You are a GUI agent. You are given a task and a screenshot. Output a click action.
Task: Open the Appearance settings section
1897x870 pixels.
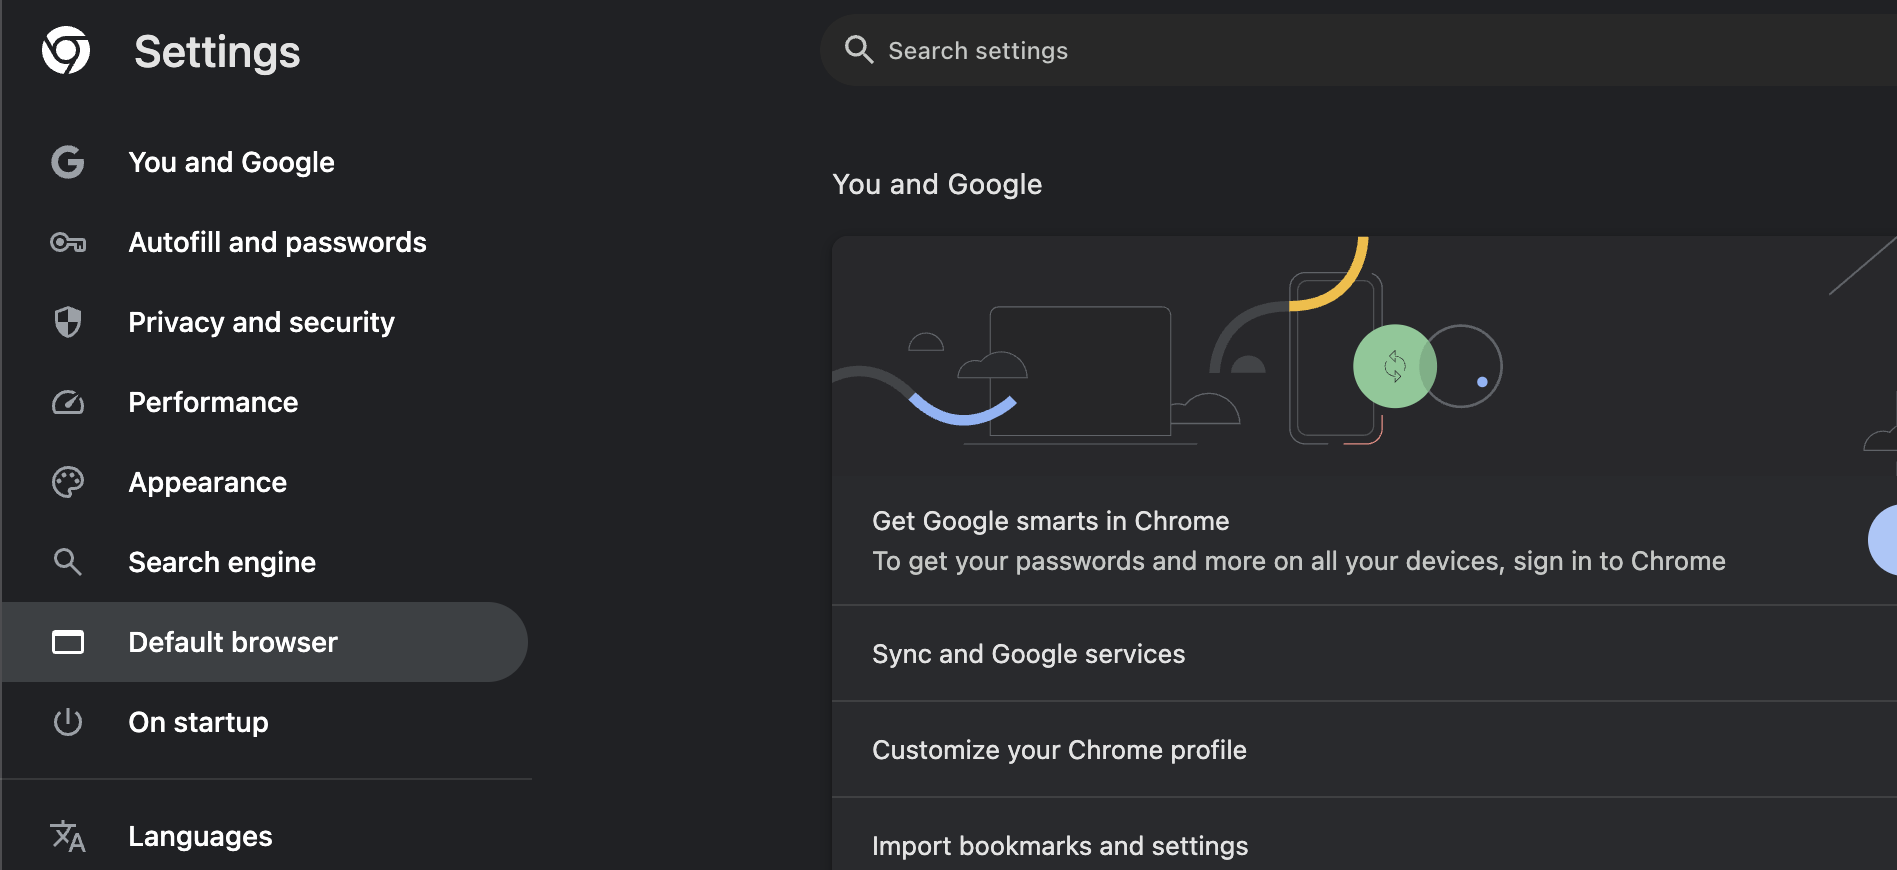click(x=207, y=482)
